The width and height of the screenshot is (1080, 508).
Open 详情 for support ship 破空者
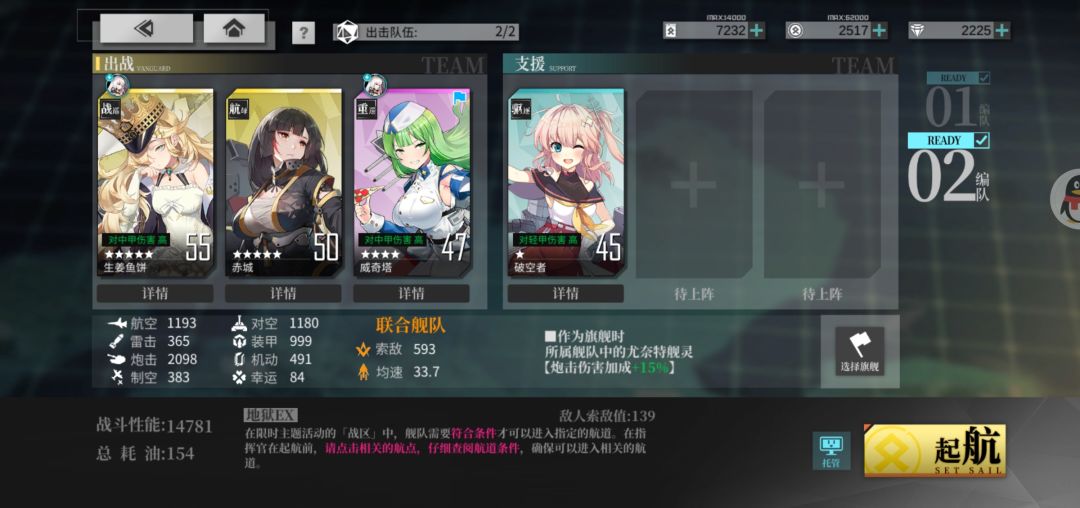point(565,293)
